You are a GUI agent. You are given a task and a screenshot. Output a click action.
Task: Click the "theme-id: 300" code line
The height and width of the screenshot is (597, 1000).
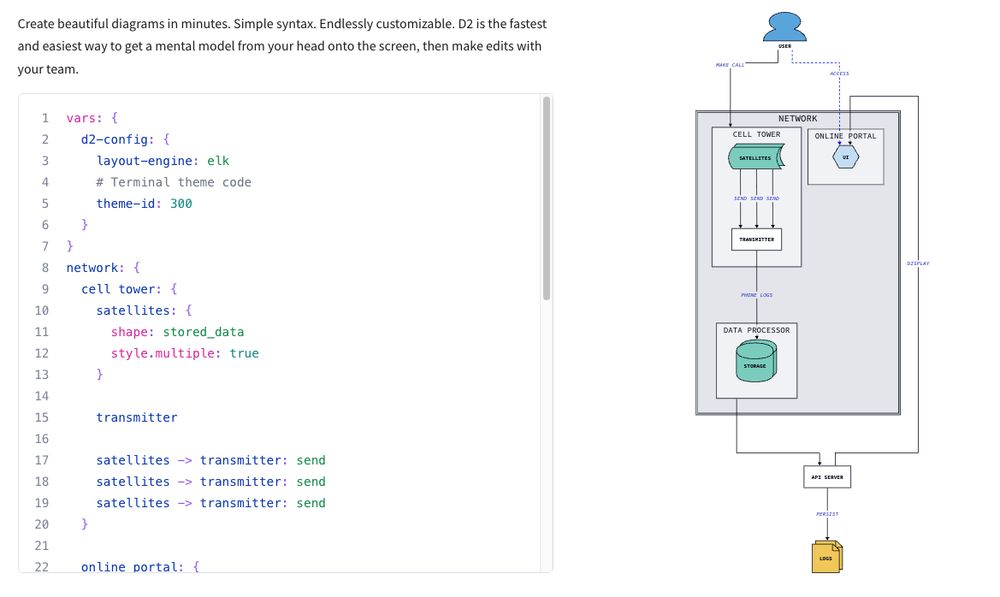(x=144, y=203)
